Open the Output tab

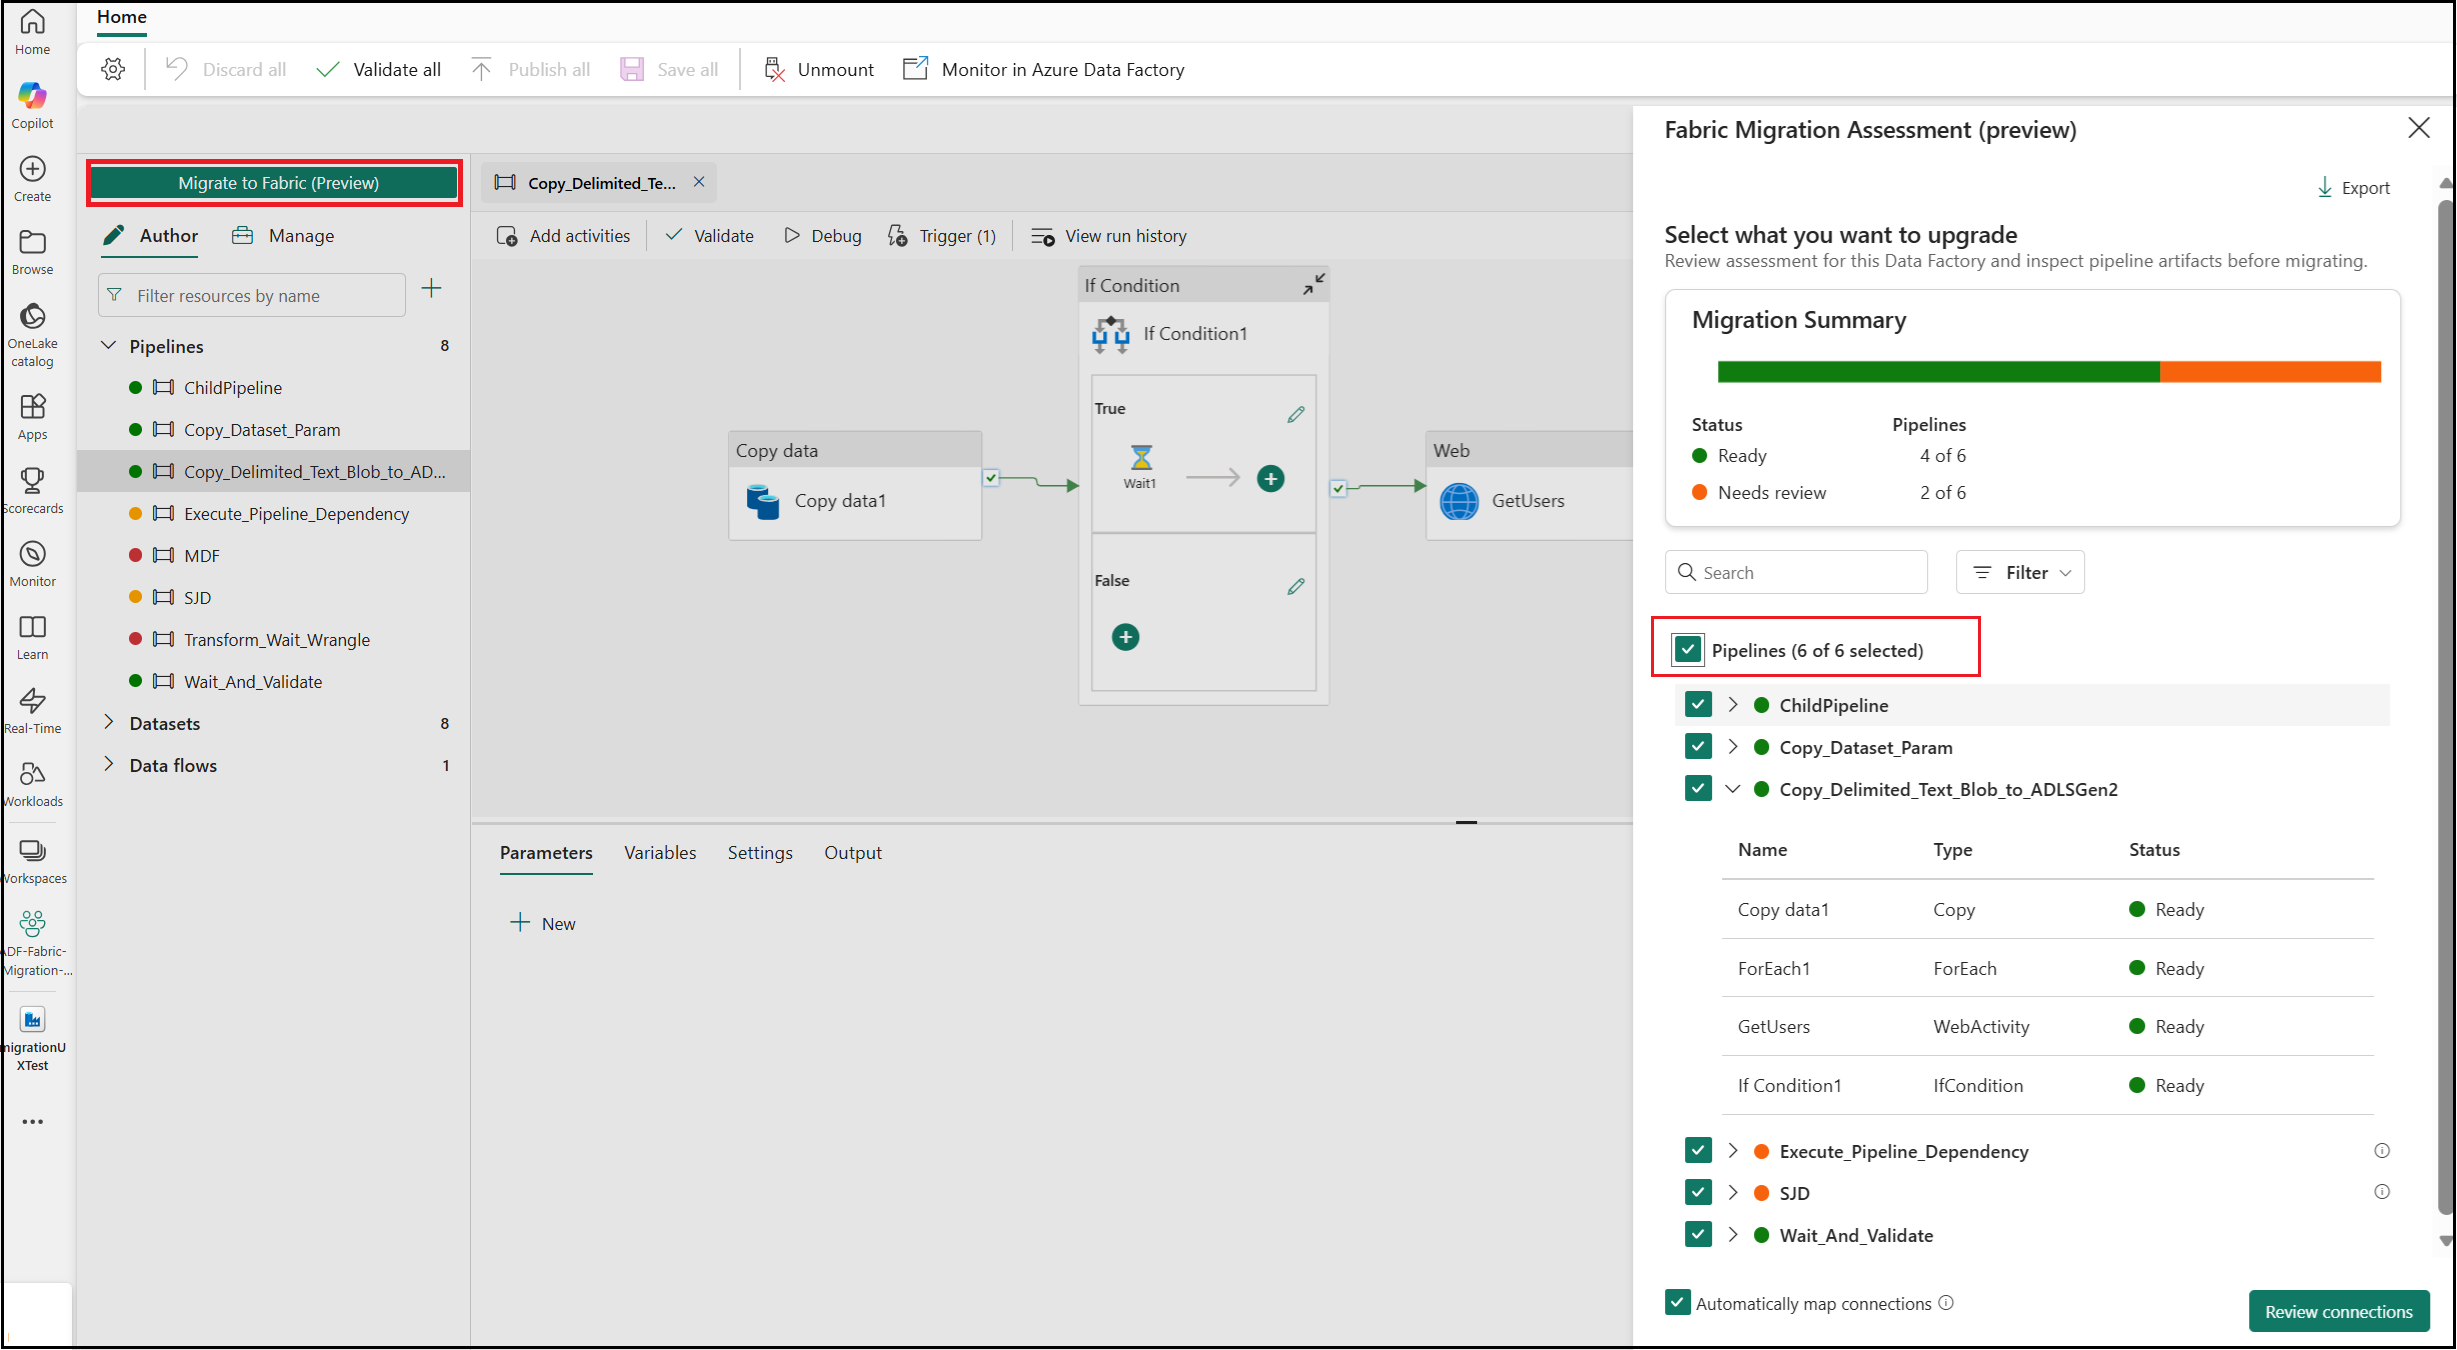point(853,853)
